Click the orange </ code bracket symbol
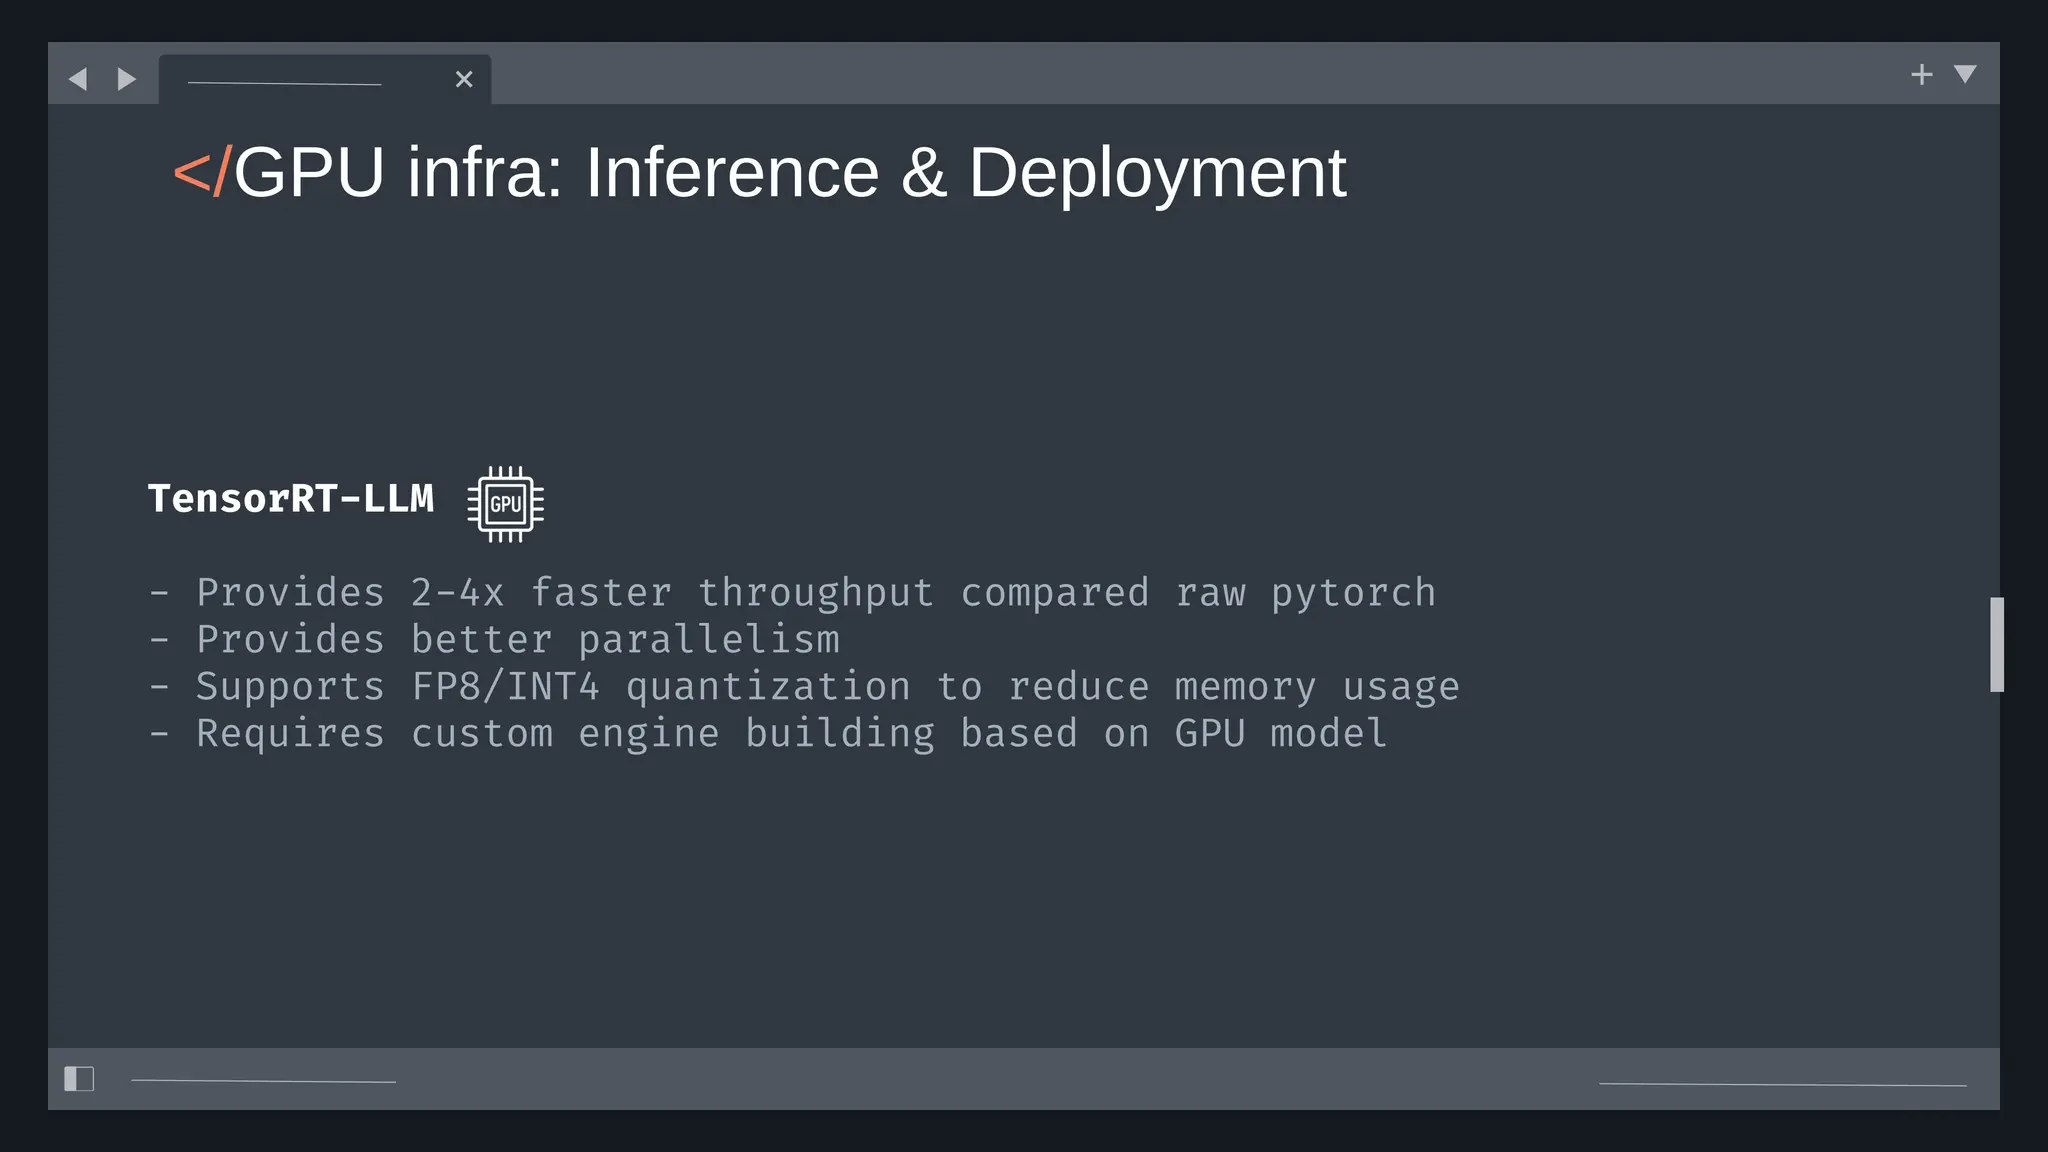Image resolution: width=2048 pixels, height=1152 pixels. coord(203,173)
